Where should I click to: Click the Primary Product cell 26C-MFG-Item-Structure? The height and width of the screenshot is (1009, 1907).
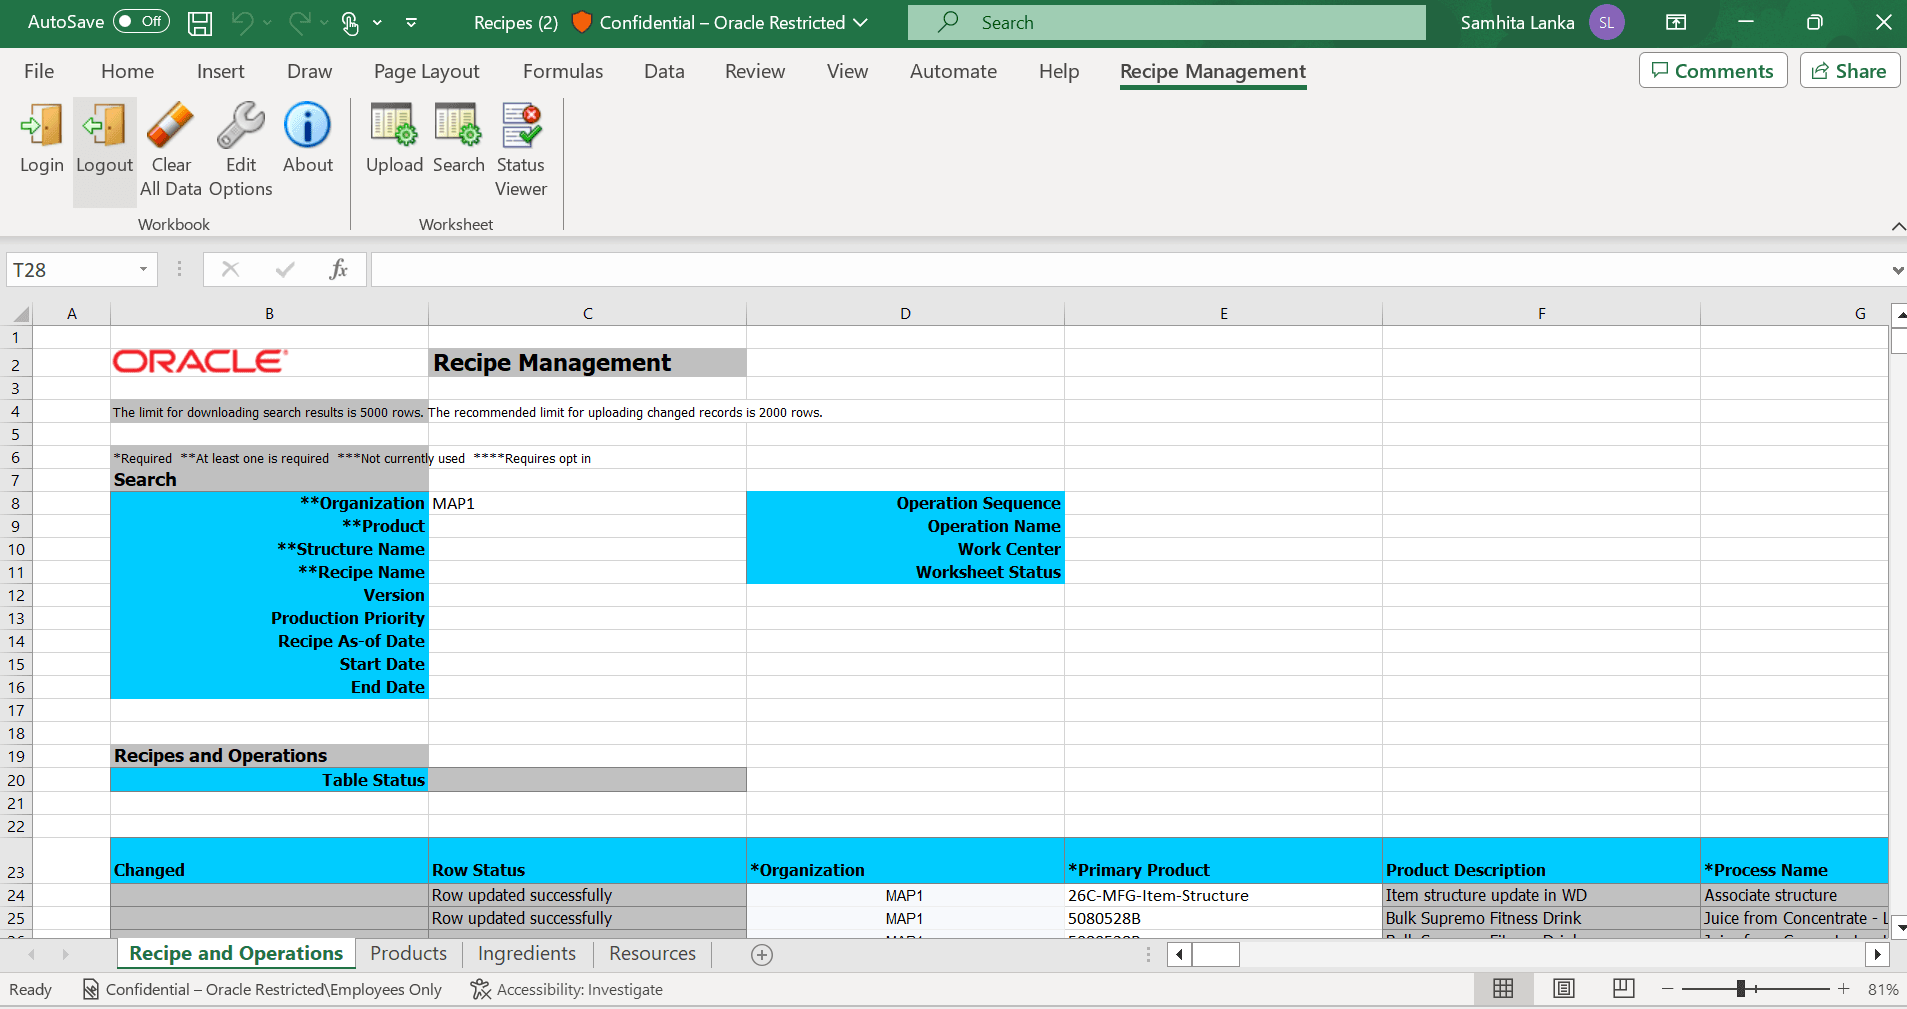1223,895
